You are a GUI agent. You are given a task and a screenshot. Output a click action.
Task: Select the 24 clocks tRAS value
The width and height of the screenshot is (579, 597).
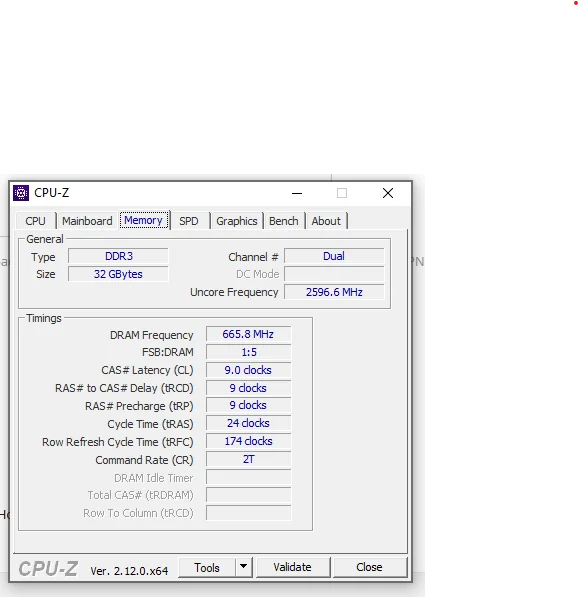[249, 423]
